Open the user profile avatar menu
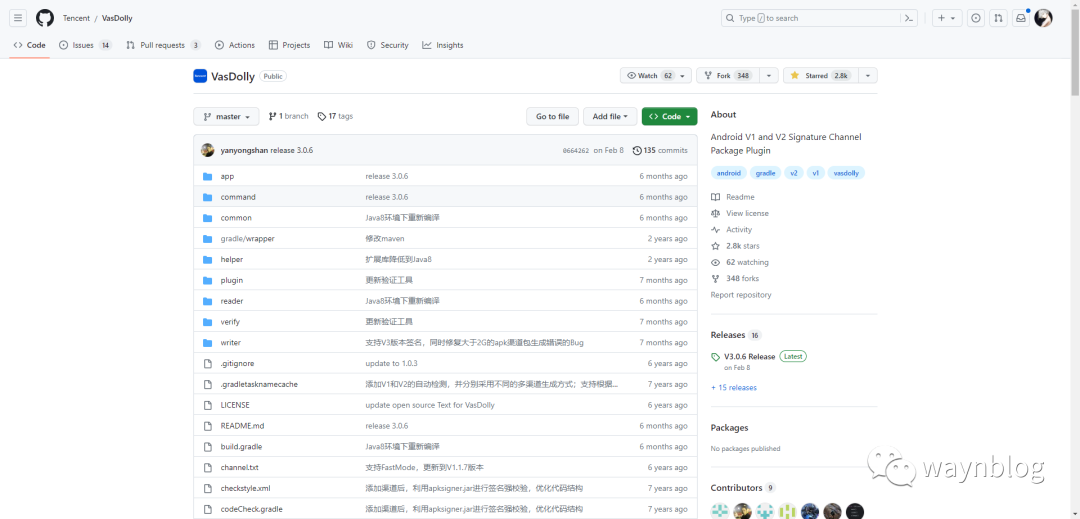The height and width of the screenshot is (519, 1080). 1043,19
